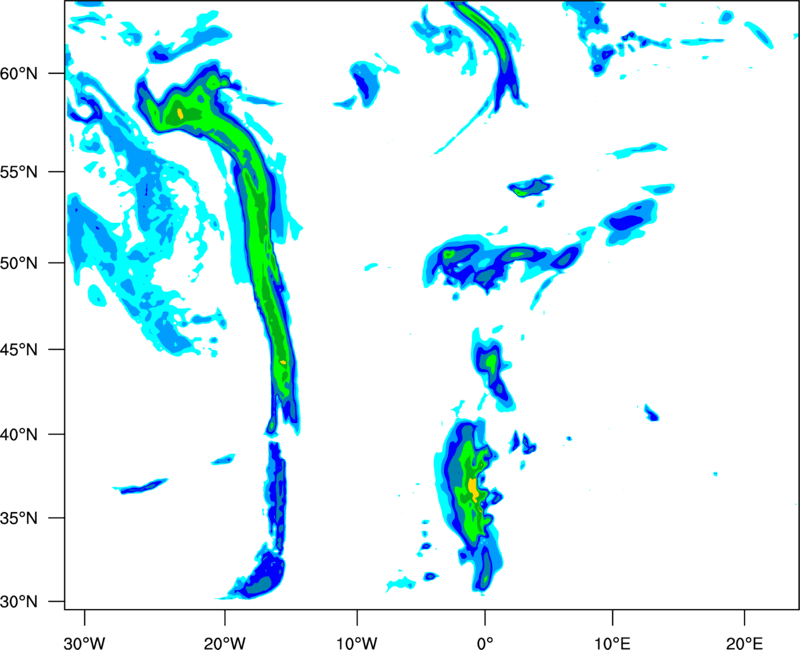Click the 30°N latitude label

coord(19,602)
